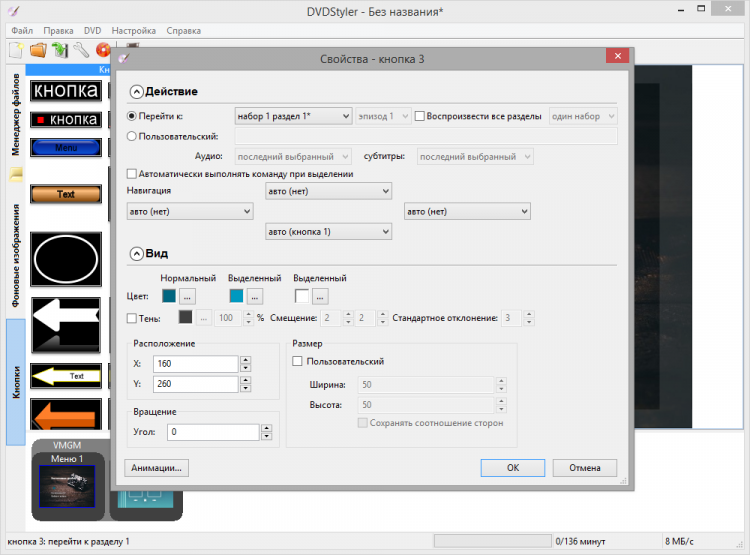
Task: Open the 'эпизод 1' dropdown
Action: 383,116
